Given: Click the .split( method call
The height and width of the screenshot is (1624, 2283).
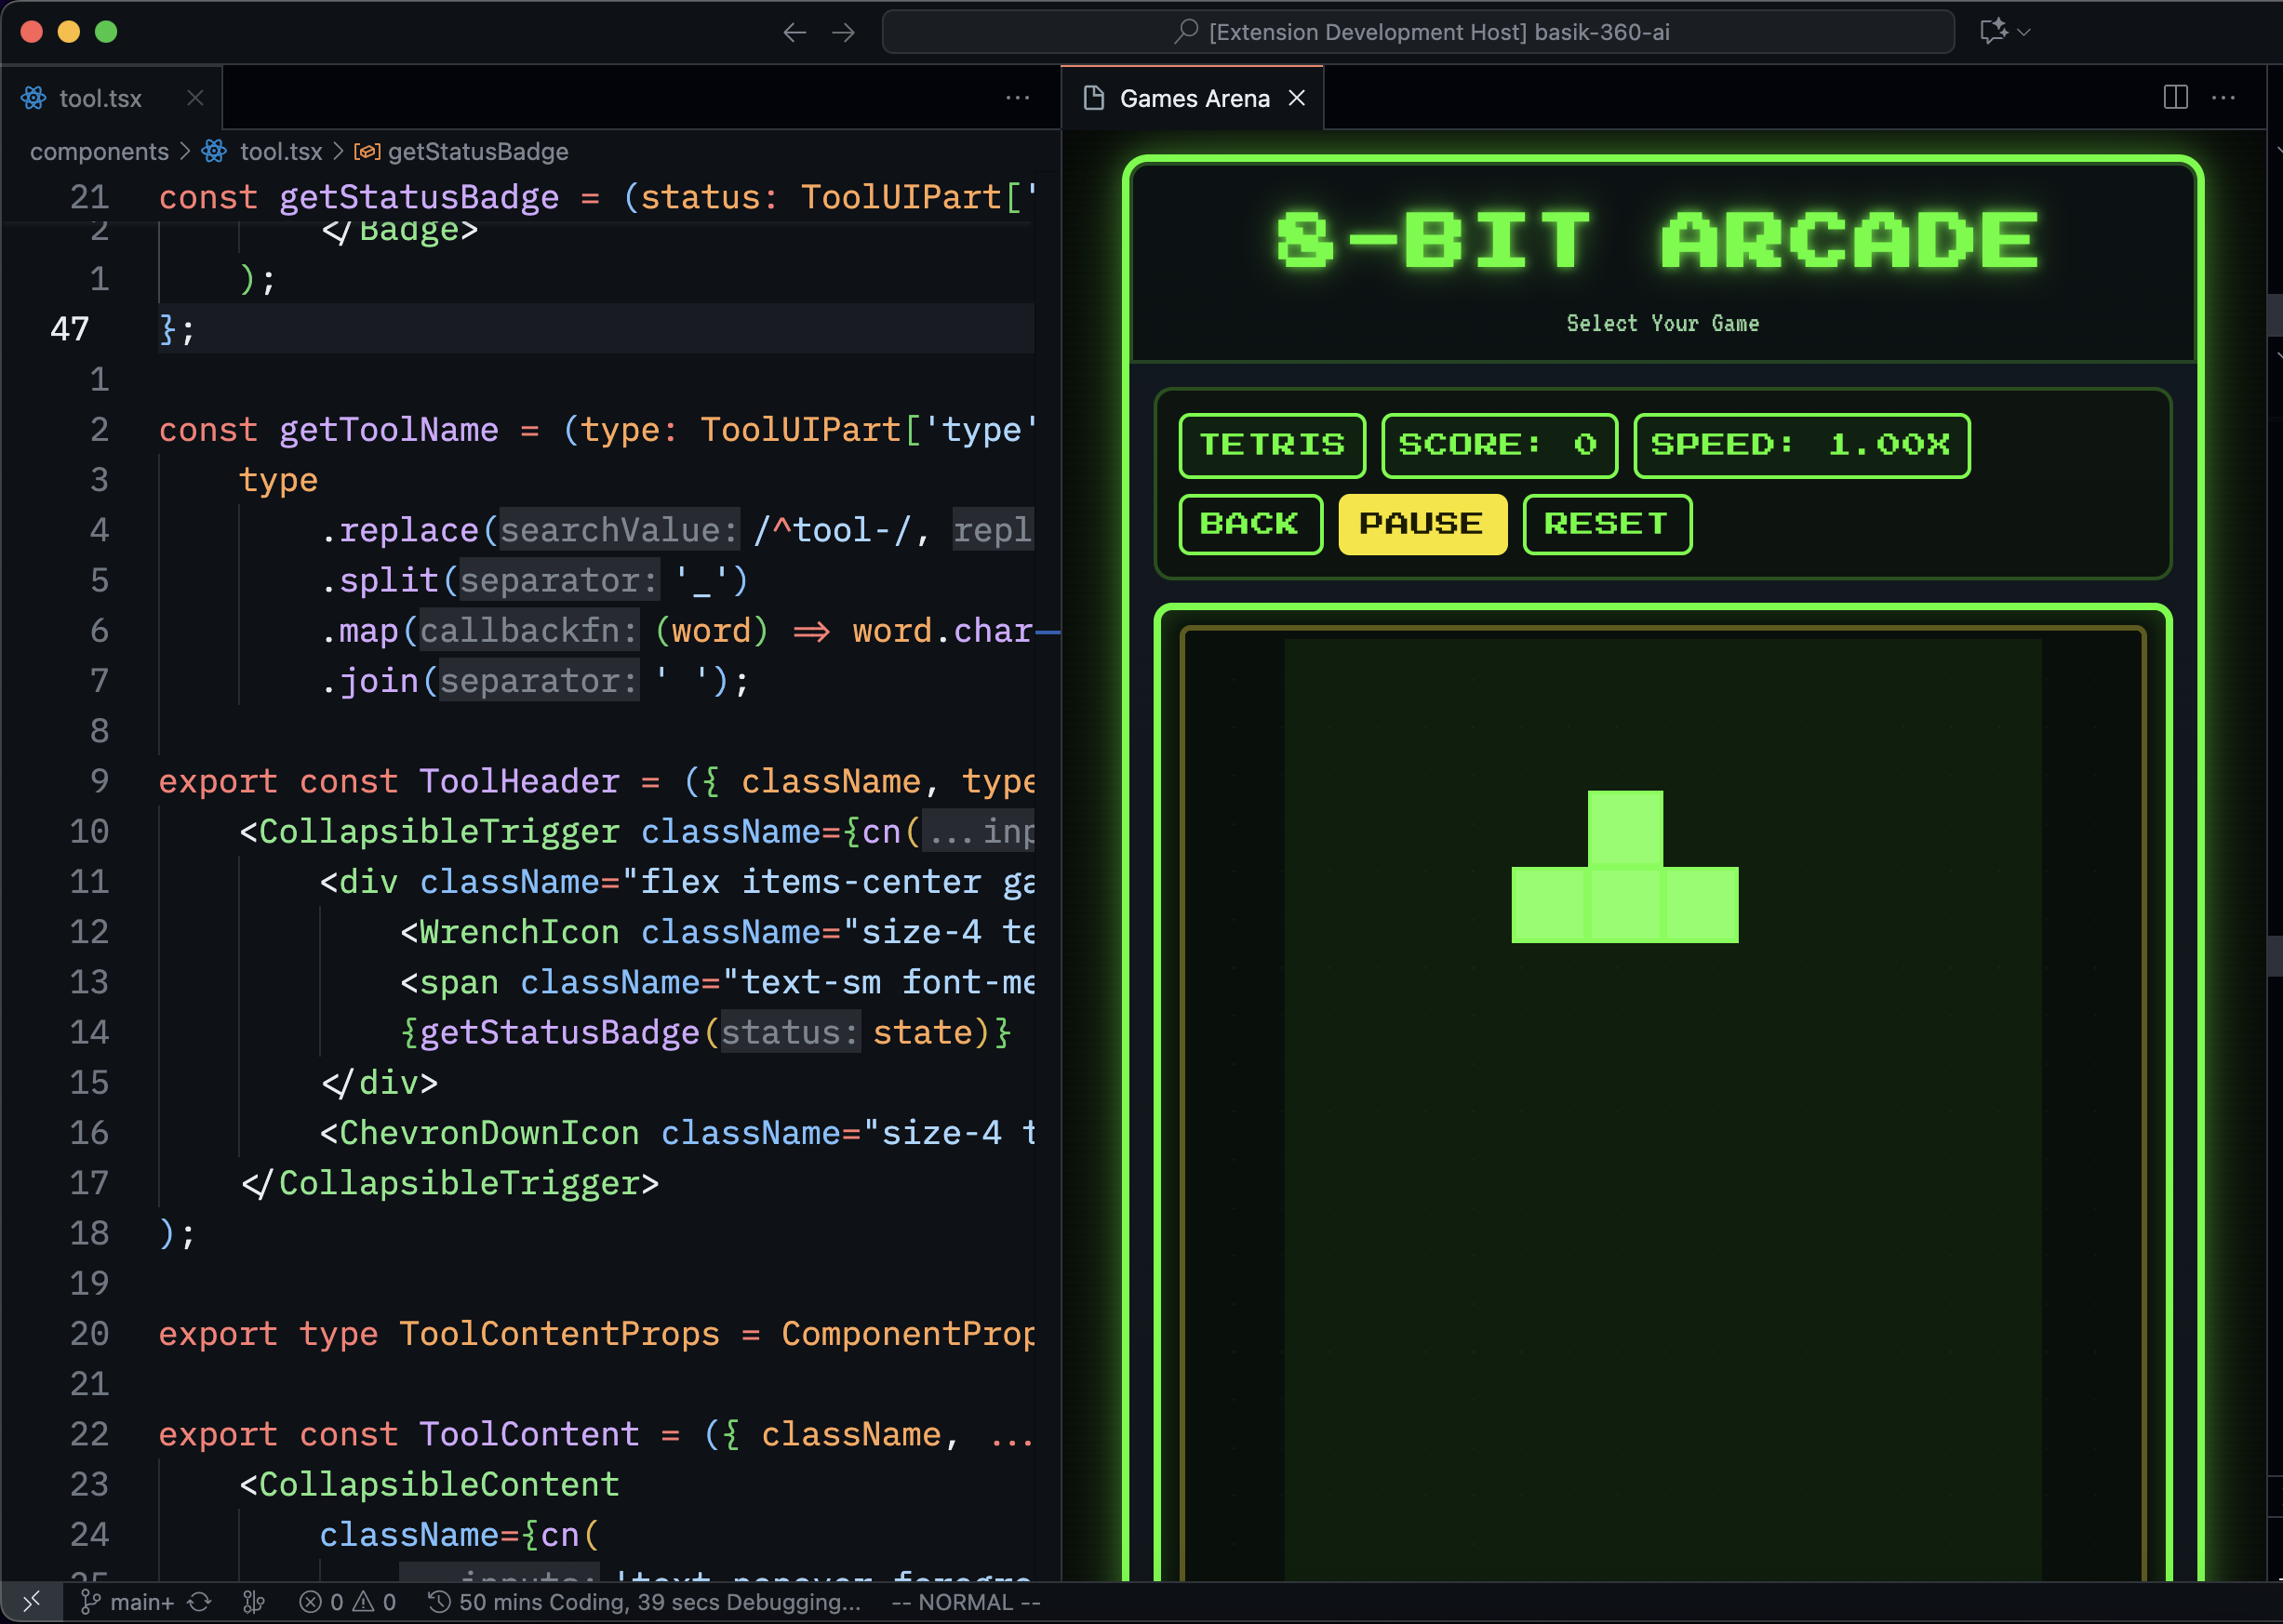Looking at the screenshot, I should tap(389, 580).
